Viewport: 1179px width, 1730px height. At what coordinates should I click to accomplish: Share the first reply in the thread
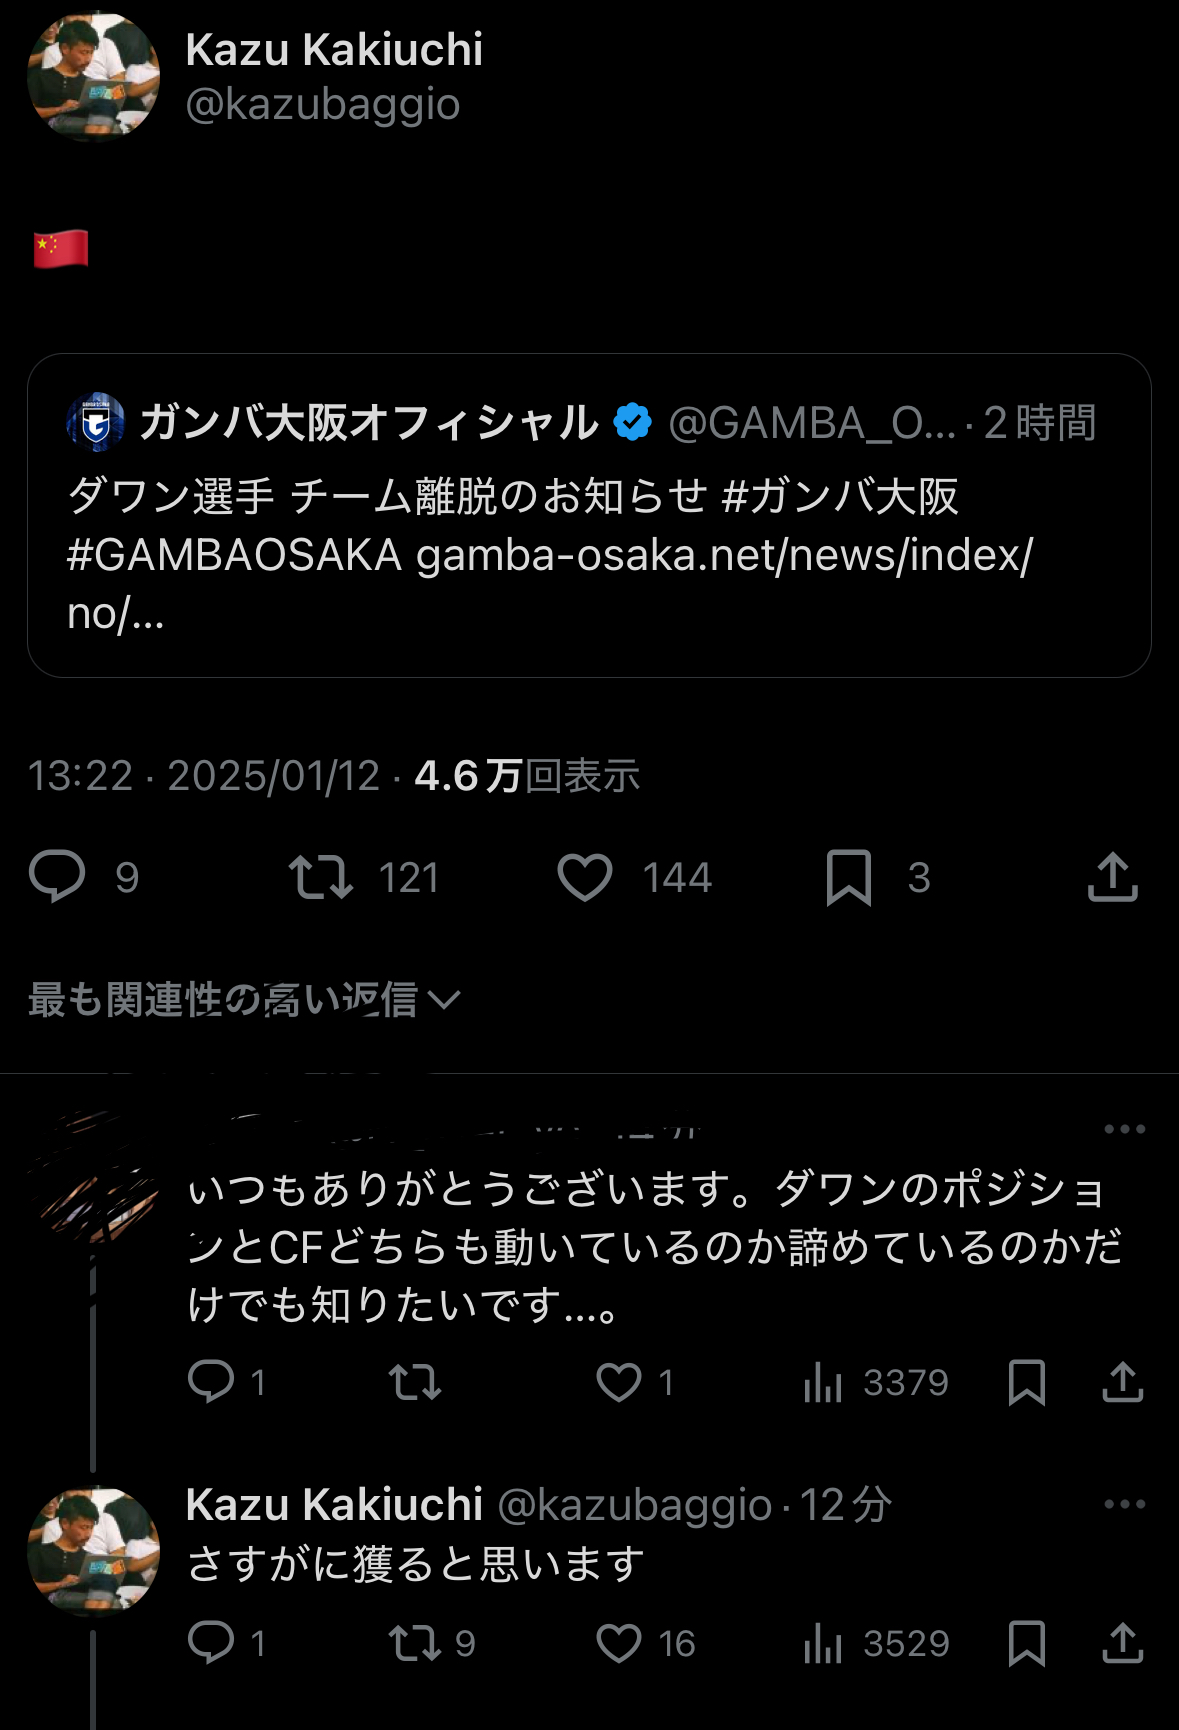[1122, 1382]
